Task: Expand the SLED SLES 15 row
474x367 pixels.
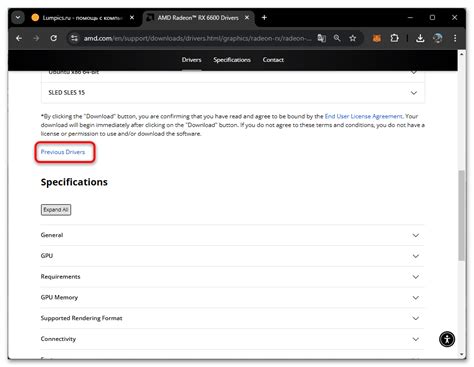Action: [233, 93]
